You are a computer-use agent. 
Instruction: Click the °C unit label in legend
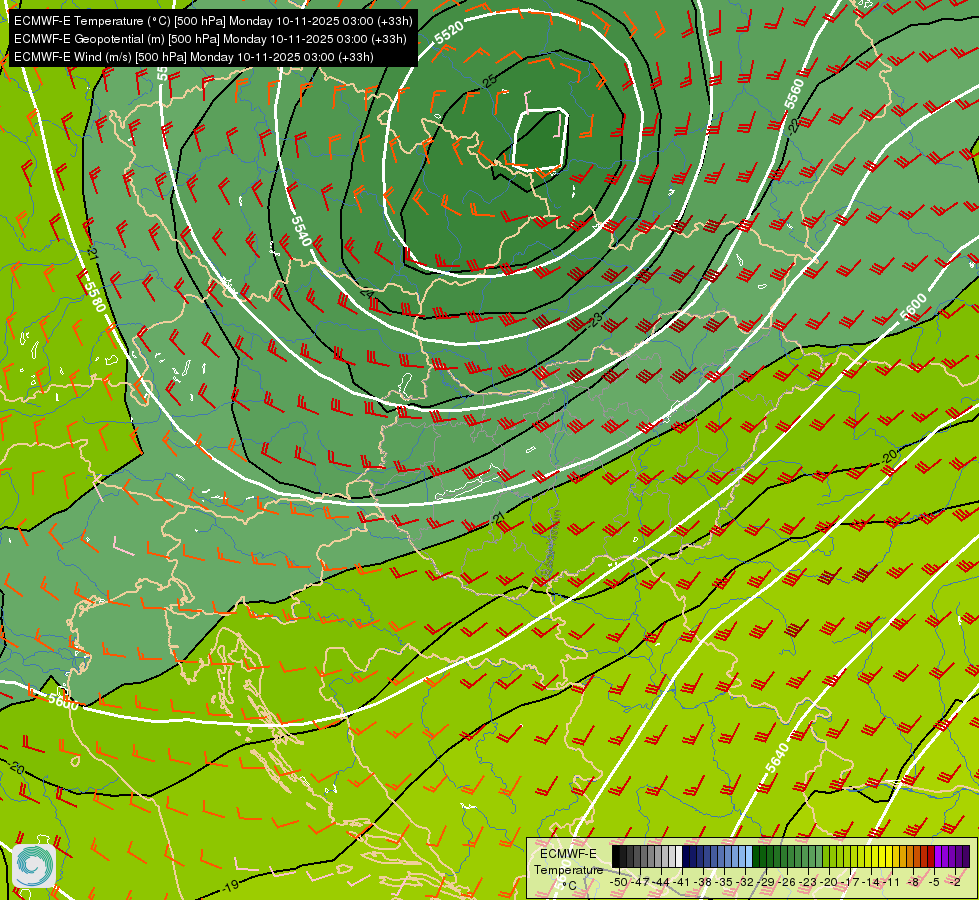point(569,886)
